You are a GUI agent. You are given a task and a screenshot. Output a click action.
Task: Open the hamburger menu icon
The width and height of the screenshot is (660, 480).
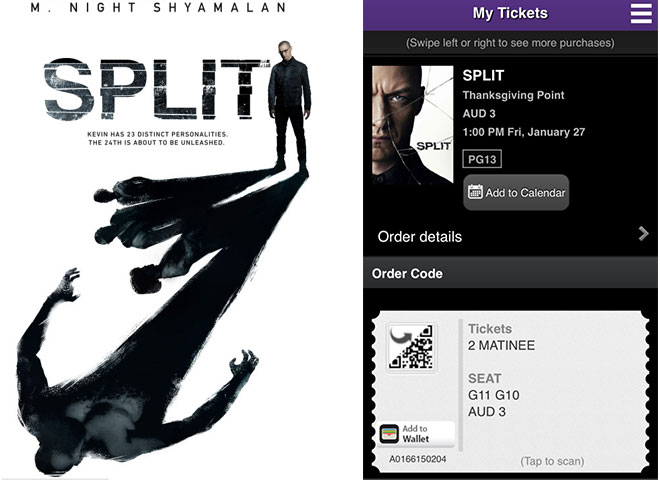click(x=641, y=13)
